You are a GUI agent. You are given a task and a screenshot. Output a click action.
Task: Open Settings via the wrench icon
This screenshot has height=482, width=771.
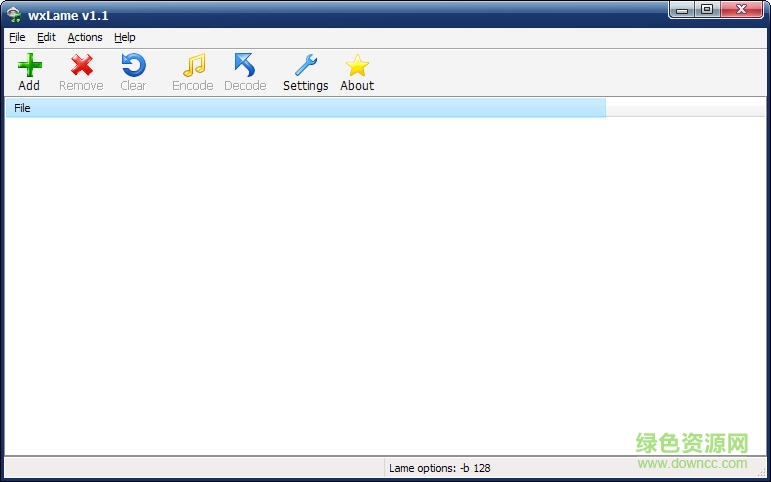point(306,65)
